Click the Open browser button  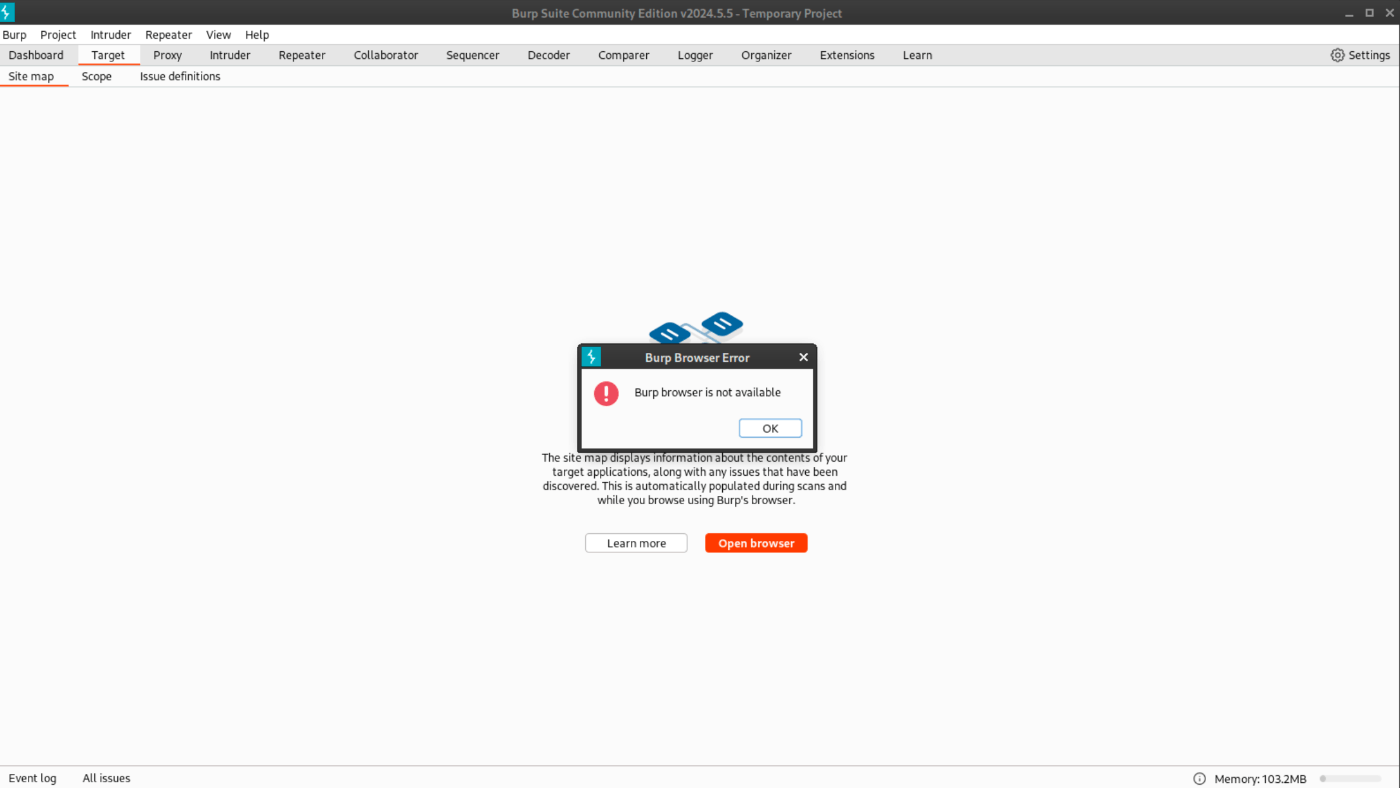pos(756,543)
